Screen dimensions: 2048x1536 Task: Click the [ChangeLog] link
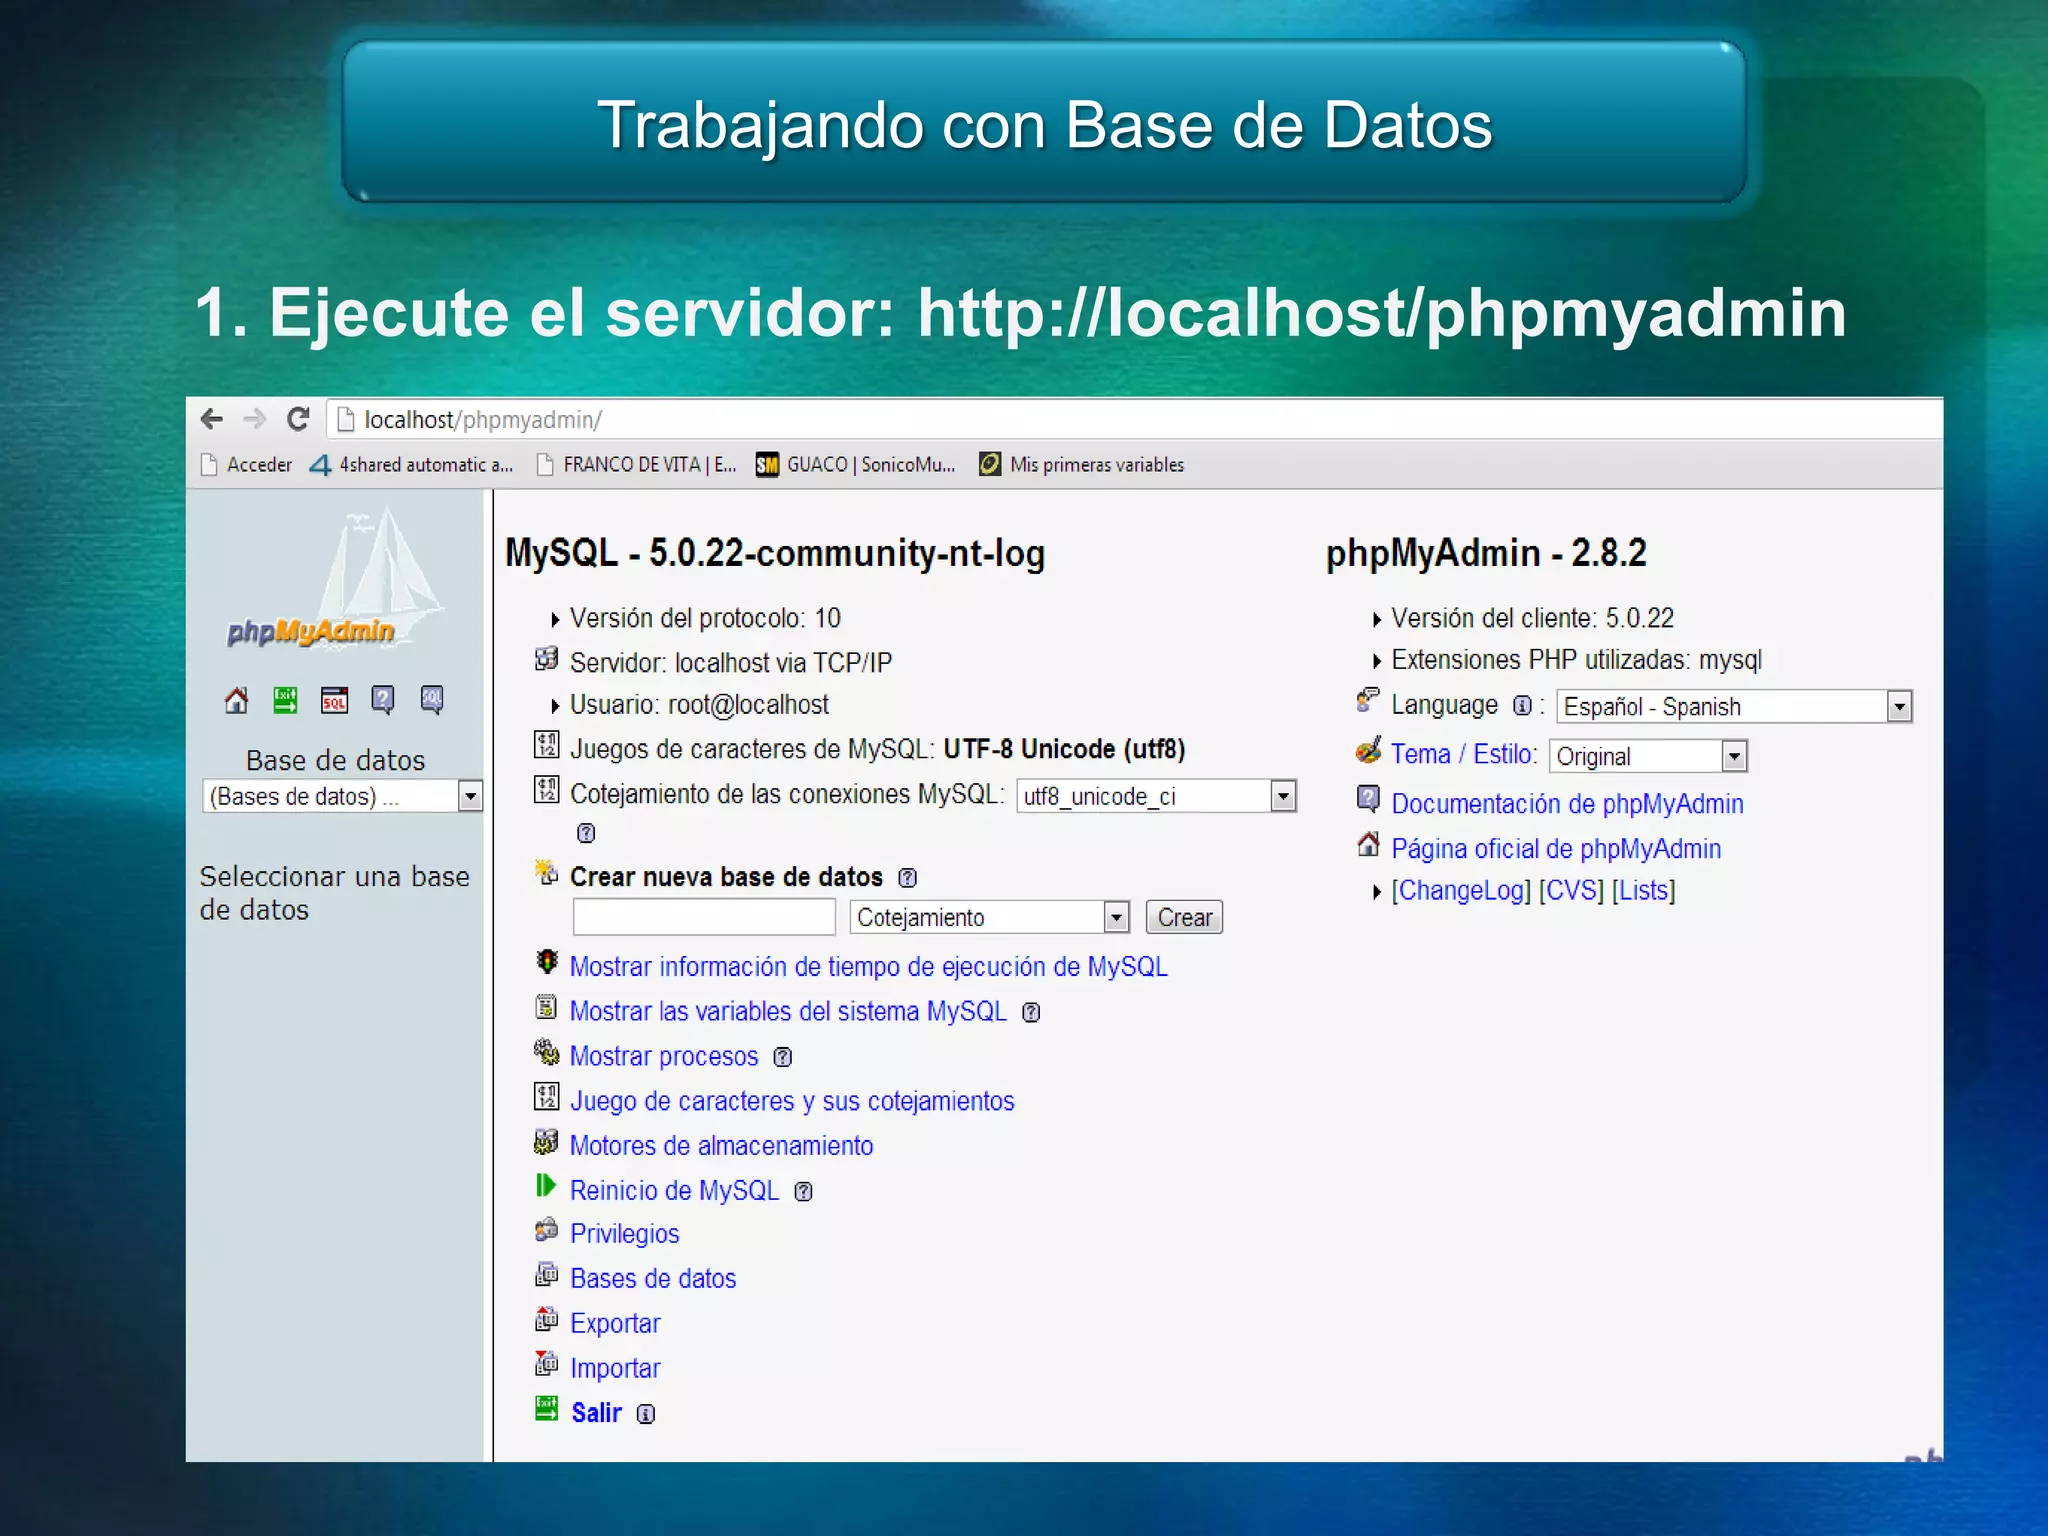pyautogui.click(x=1461, y=891)
